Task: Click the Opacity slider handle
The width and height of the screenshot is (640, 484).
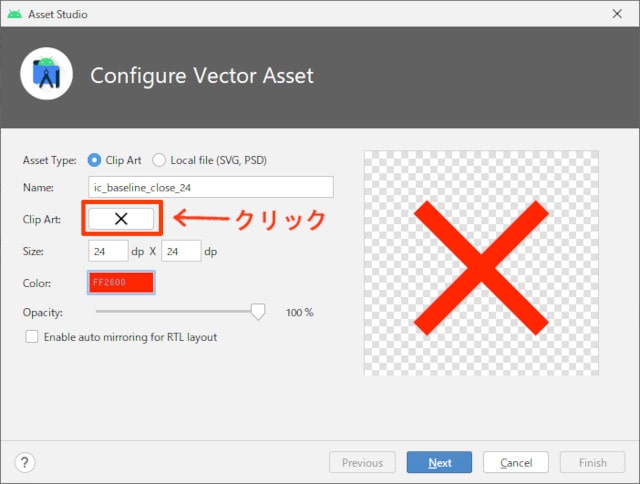Action: (x=257, y=312)
